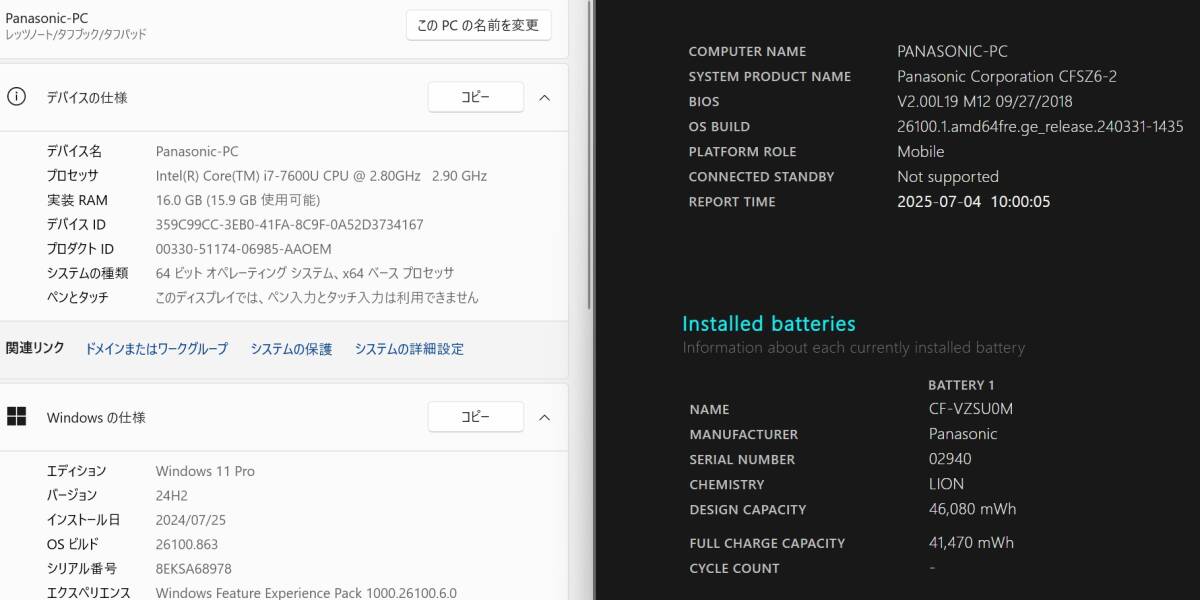
Task: Select the BATTERY 1 column header
Action: point(961,385)
